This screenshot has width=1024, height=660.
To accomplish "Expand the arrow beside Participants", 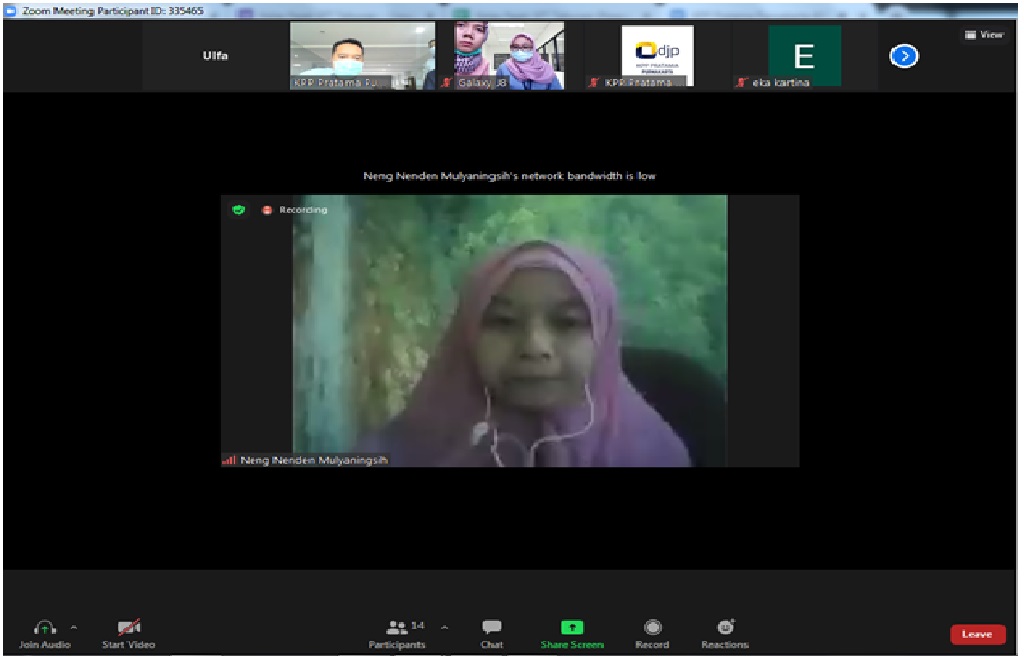I will (444, 627).
